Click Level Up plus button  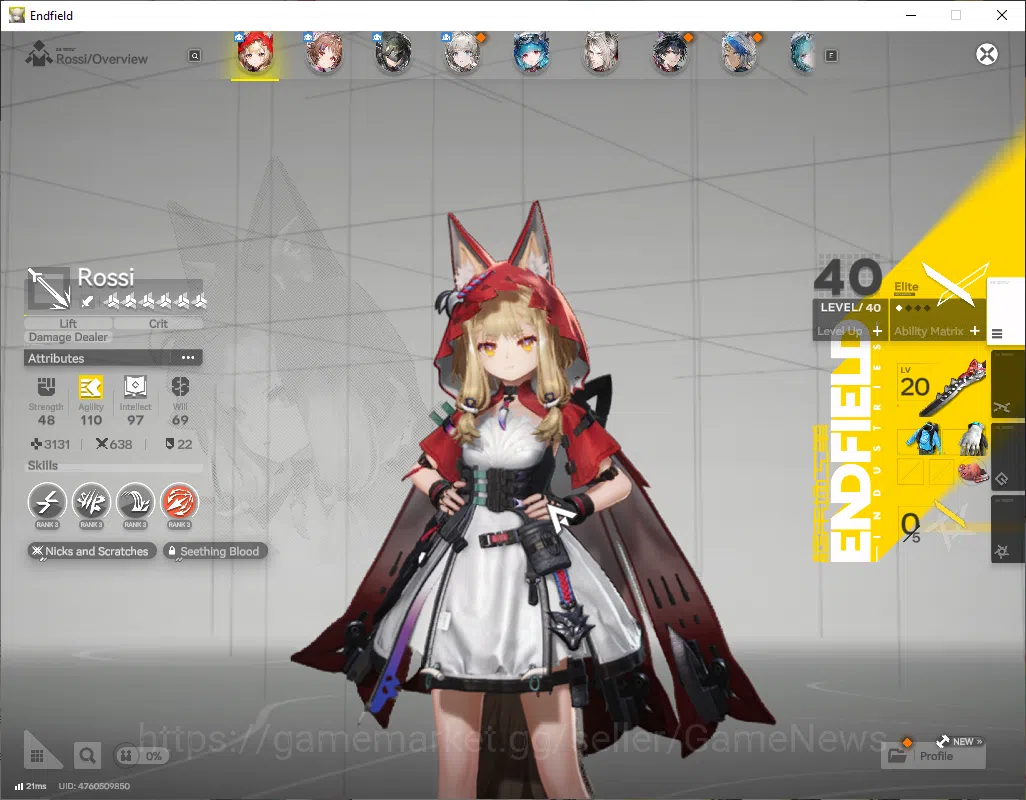pos(877,331)
